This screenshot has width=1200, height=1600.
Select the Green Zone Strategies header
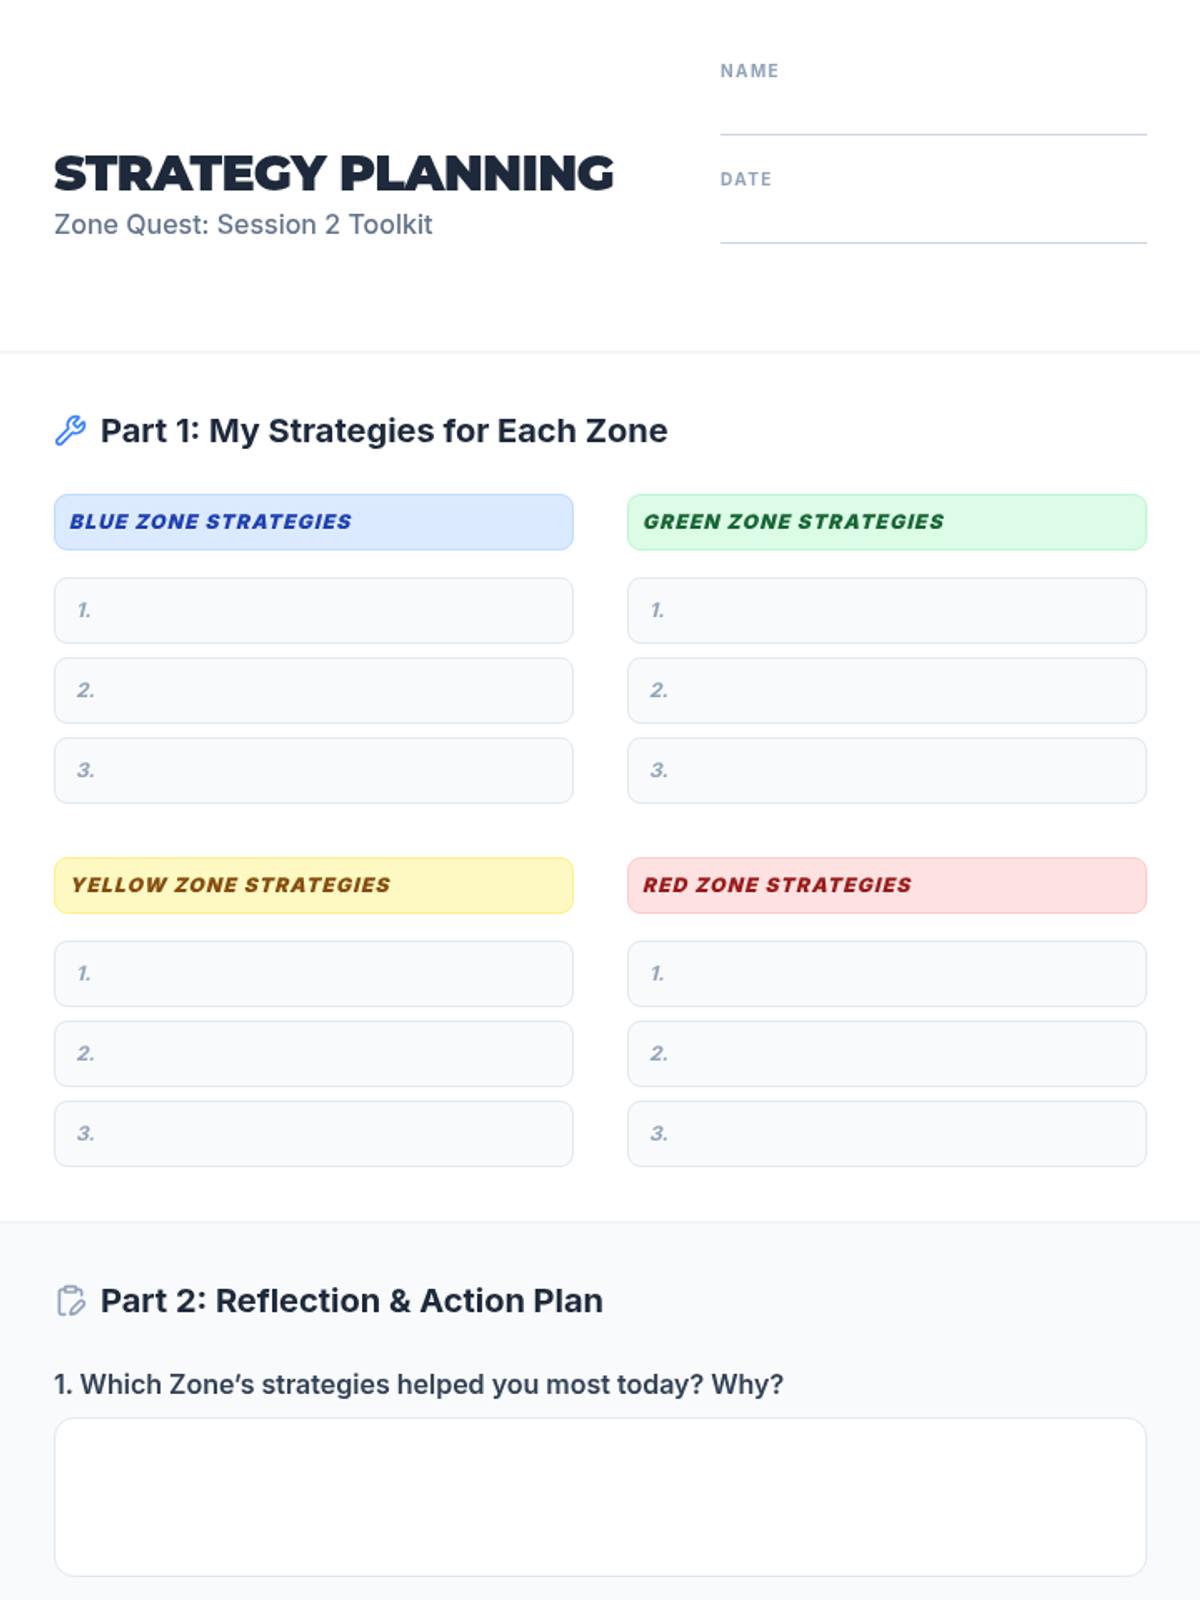pyautogui.click(x=886, y=522)
